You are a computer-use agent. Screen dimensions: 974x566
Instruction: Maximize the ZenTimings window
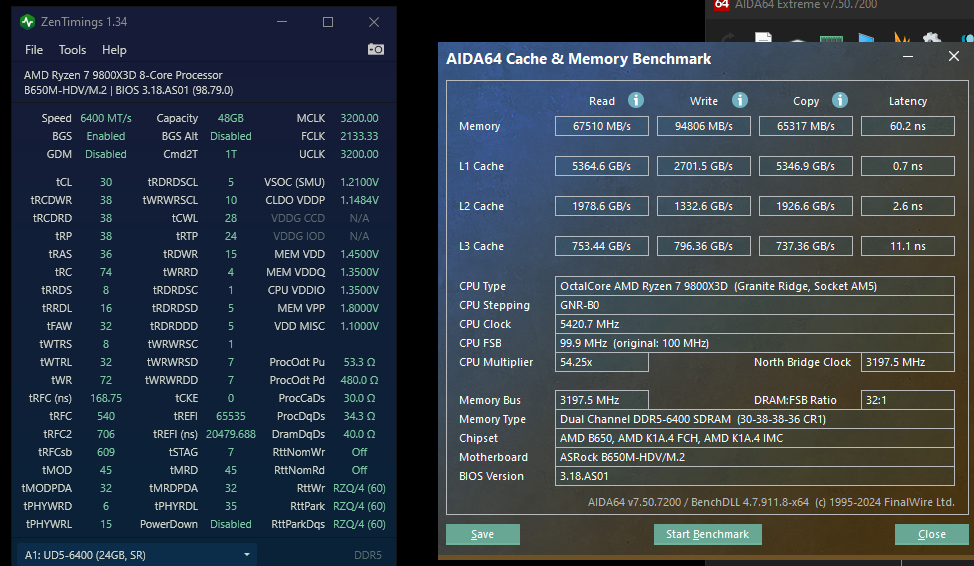point(328,22)
